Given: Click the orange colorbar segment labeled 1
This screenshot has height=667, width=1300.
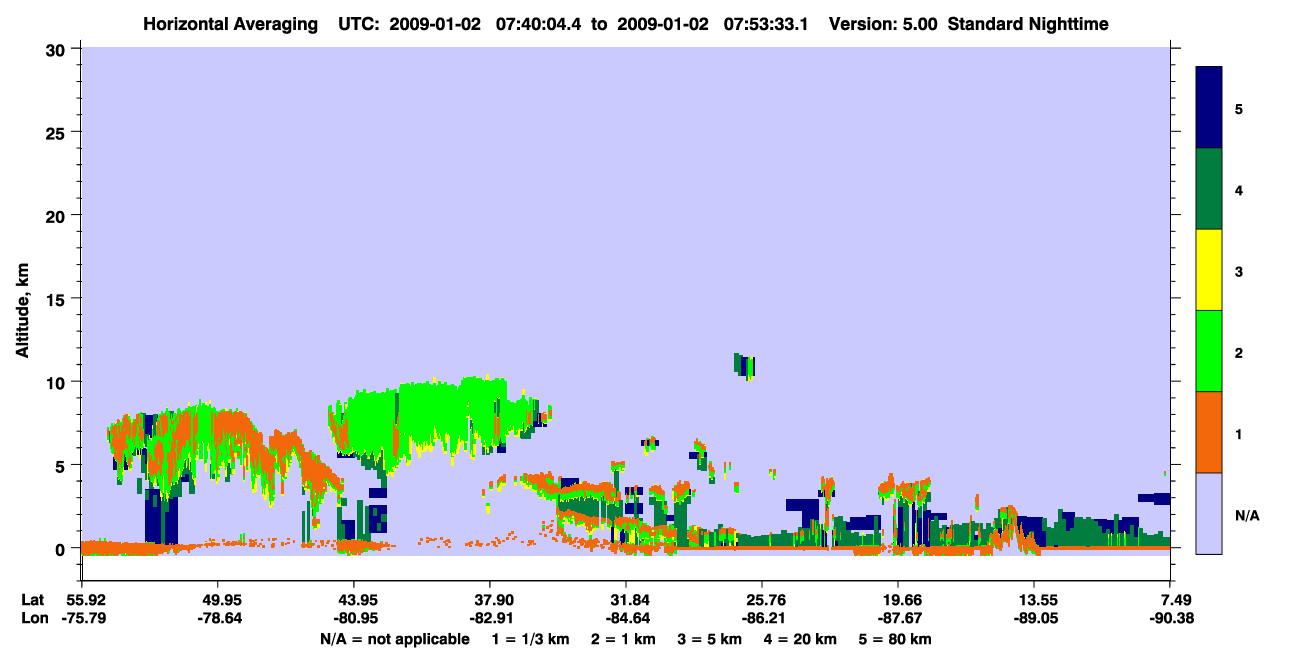Looking at the screenshot, I should [1209, 432].
